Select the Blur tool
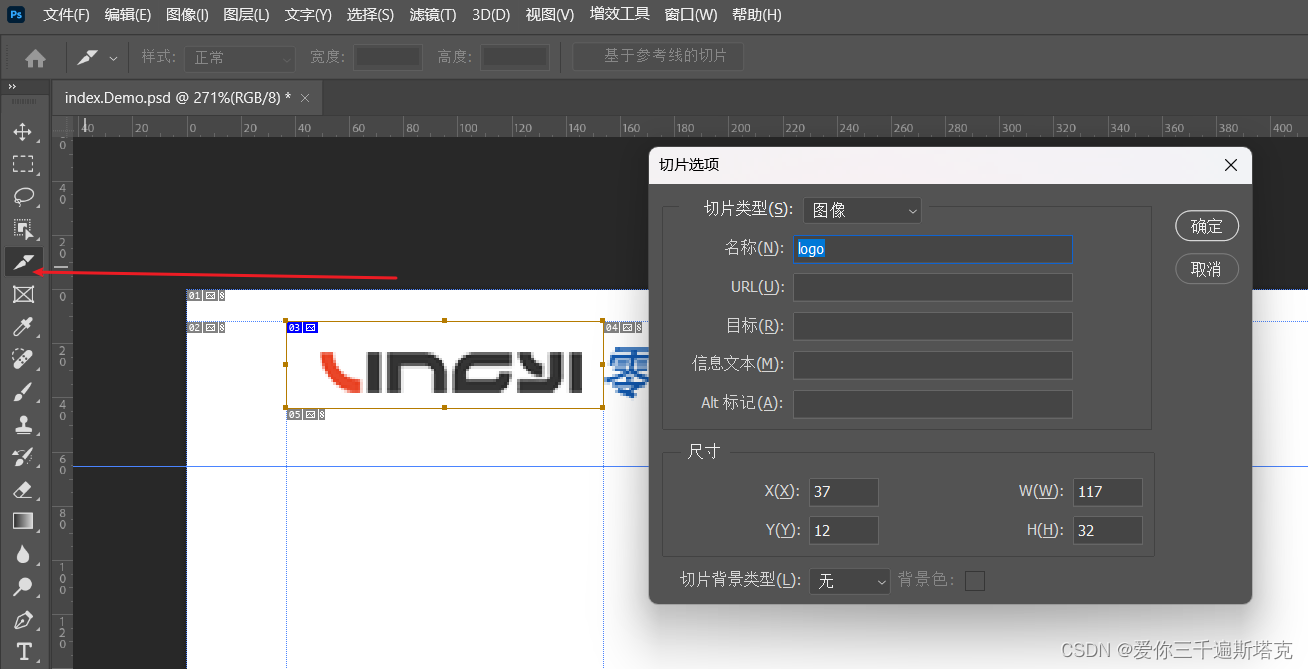 coord(23,554)
